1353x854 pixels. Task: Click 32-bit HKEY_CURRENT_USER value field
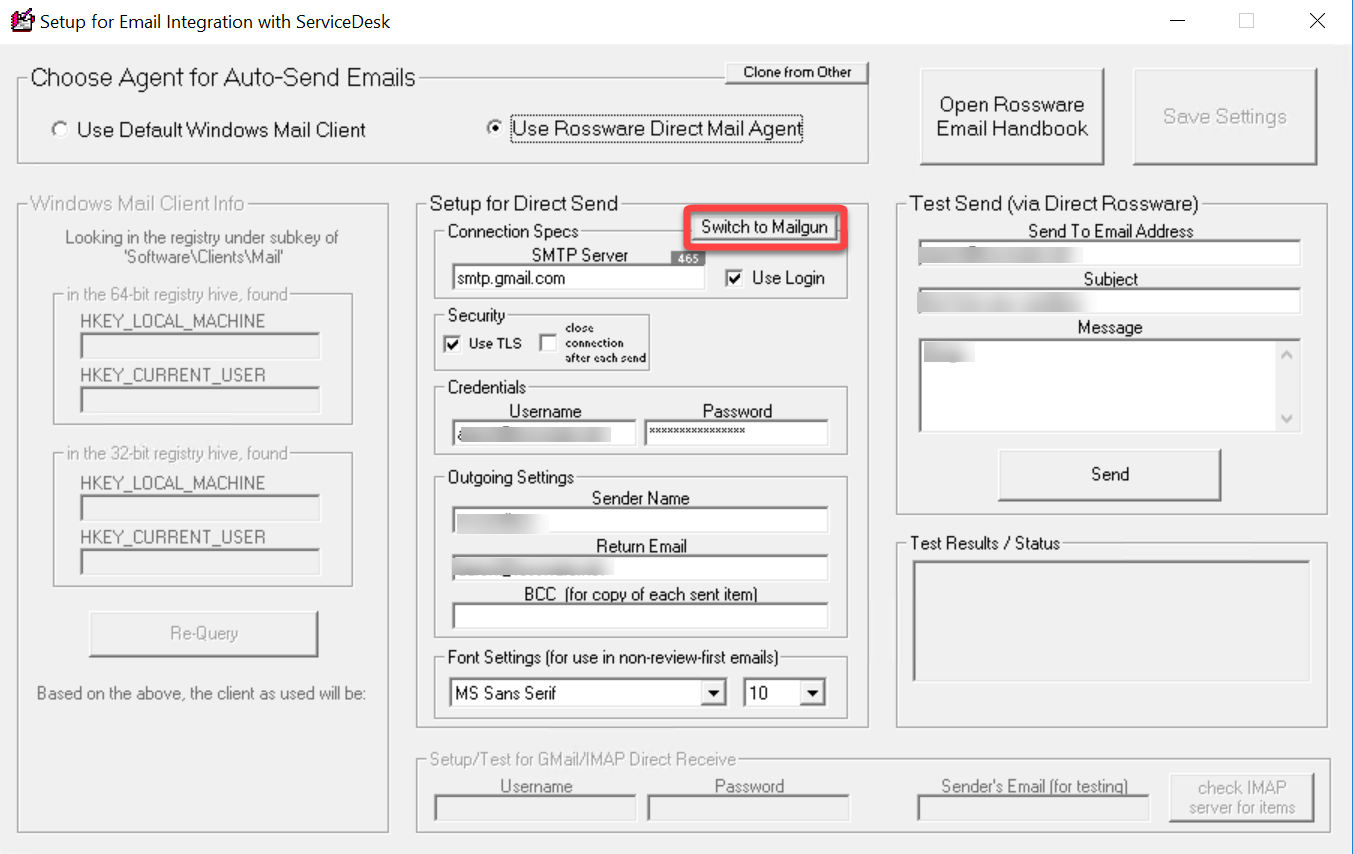point(200,562)
